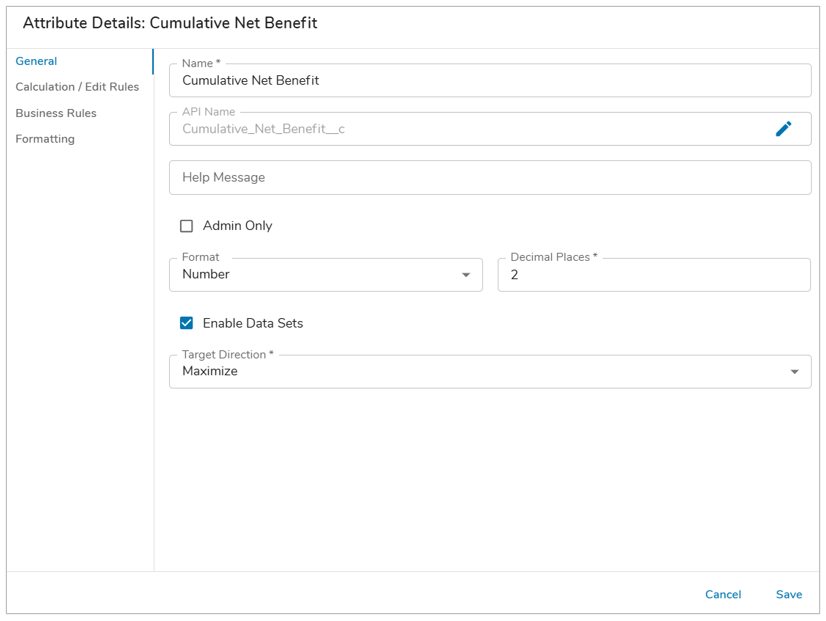Click the pencil icon to edit API Name
Screen dimensions: 826x621
[x=784, y=129]
